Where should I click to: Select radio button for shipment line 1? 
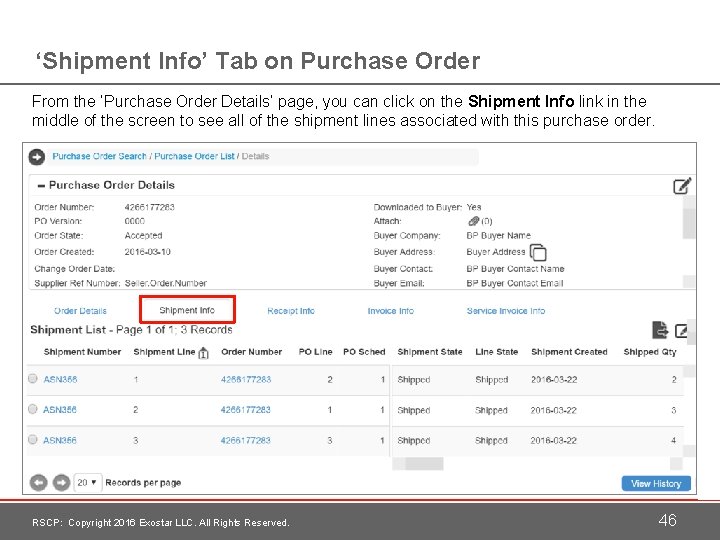click(33, 378)
